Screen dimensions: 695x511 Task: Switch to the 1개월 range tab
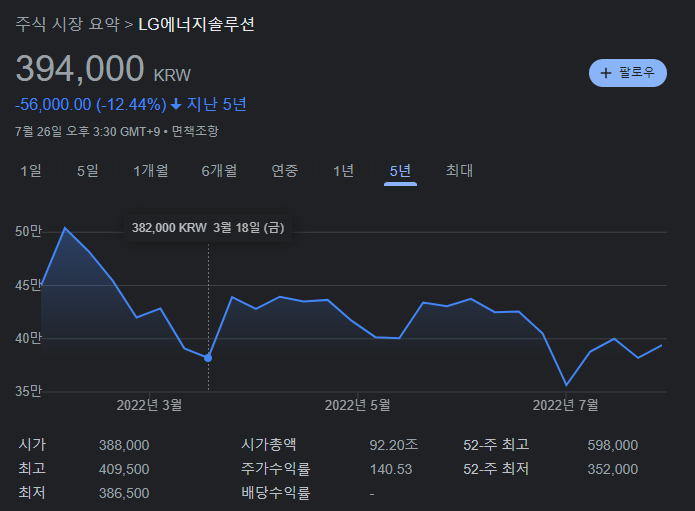tap(151, 171)
